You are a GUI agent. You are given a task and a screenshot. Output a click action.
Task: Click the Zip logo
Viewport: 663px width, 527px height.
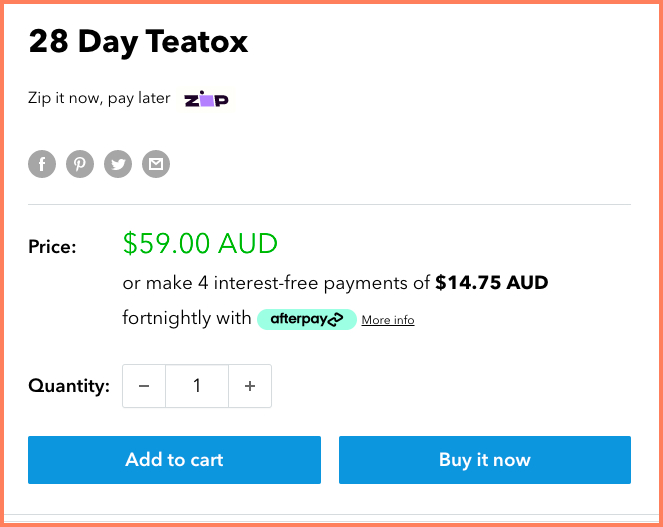pyautogui.click(x=207, y=99)
